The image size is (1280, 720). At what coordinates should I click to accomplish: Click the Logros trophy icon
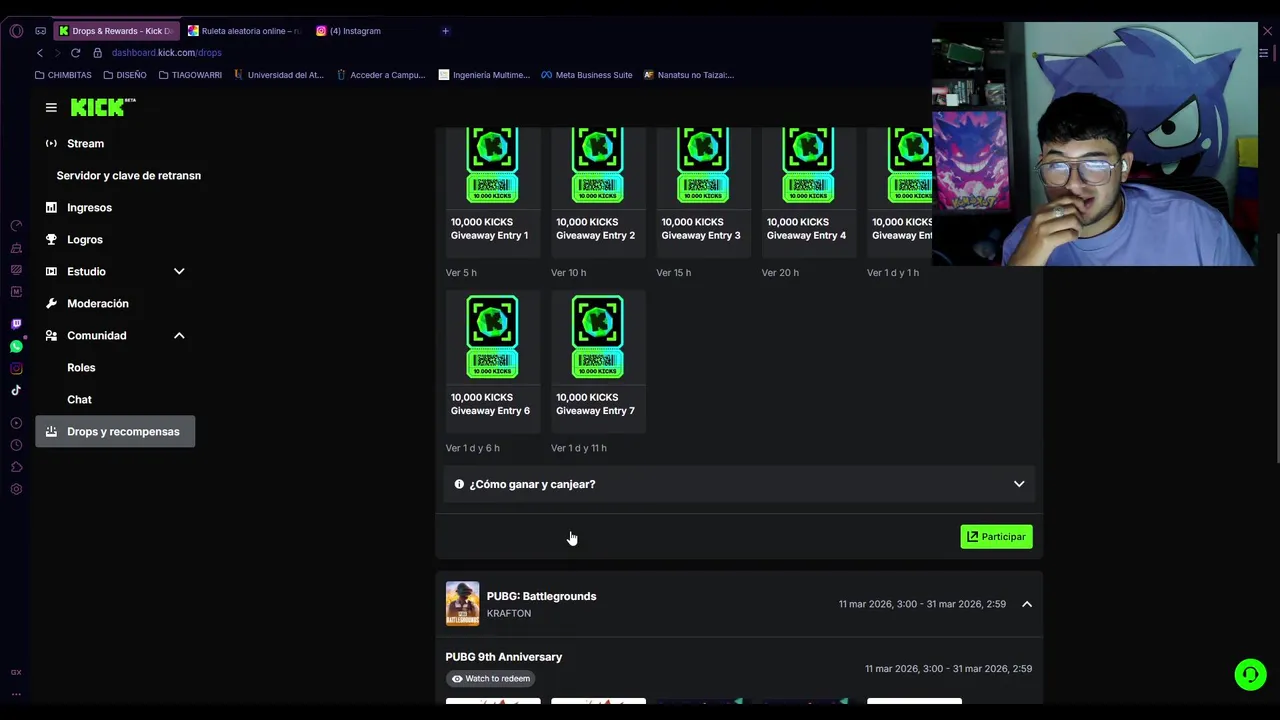51,239
